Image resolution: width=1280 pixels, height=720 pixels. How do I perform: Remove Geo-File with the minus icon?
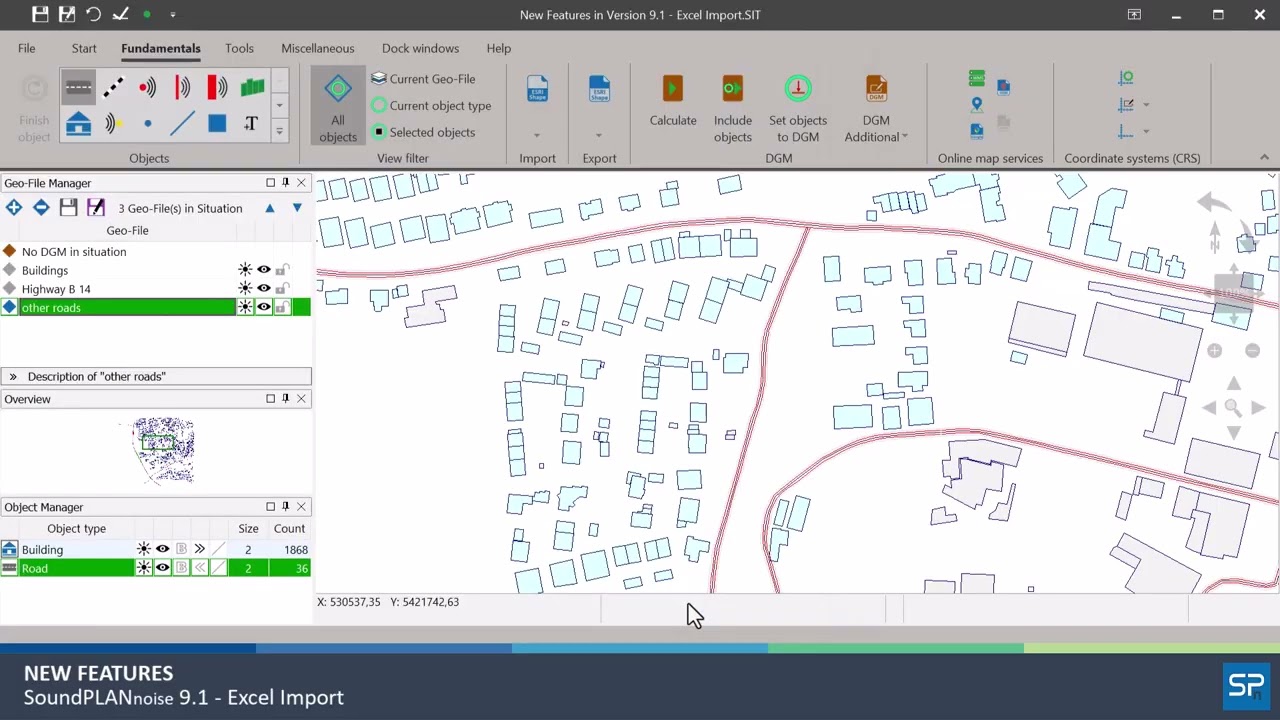tap(41, 208)
